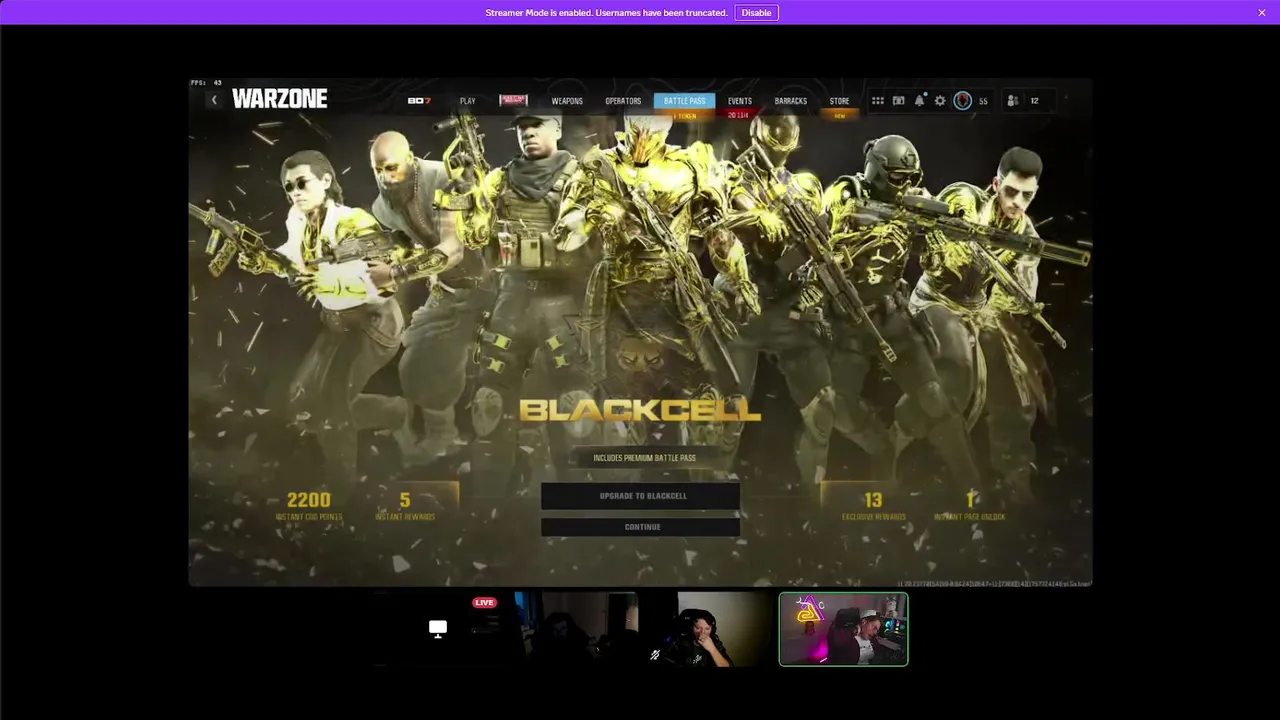This screenshot has width=1280, height=720.
Task: Dismiss the Streamer Mode banner
Action: point(1262,13)
